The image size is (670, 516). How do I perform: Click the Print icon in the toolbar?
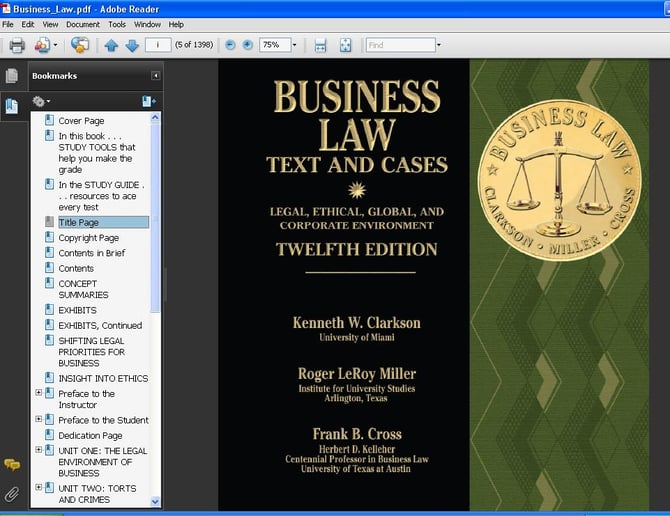click(x=17, y=45)
